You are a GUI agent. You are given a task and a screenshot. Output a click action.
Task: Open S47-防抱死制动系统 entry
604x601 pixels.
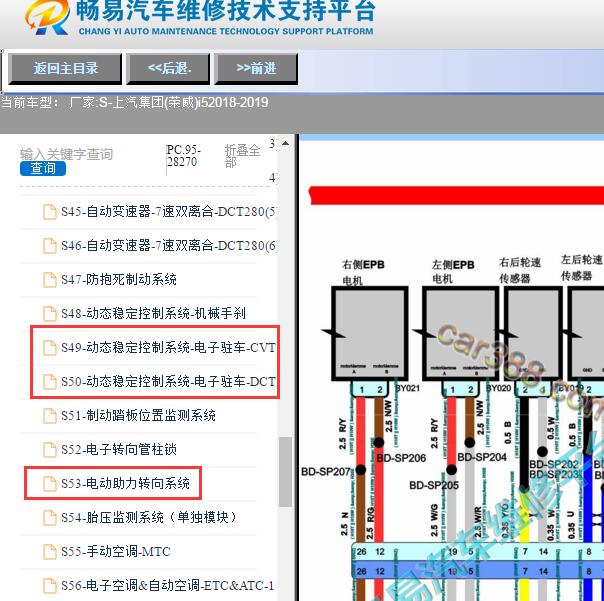click(119, 279)
